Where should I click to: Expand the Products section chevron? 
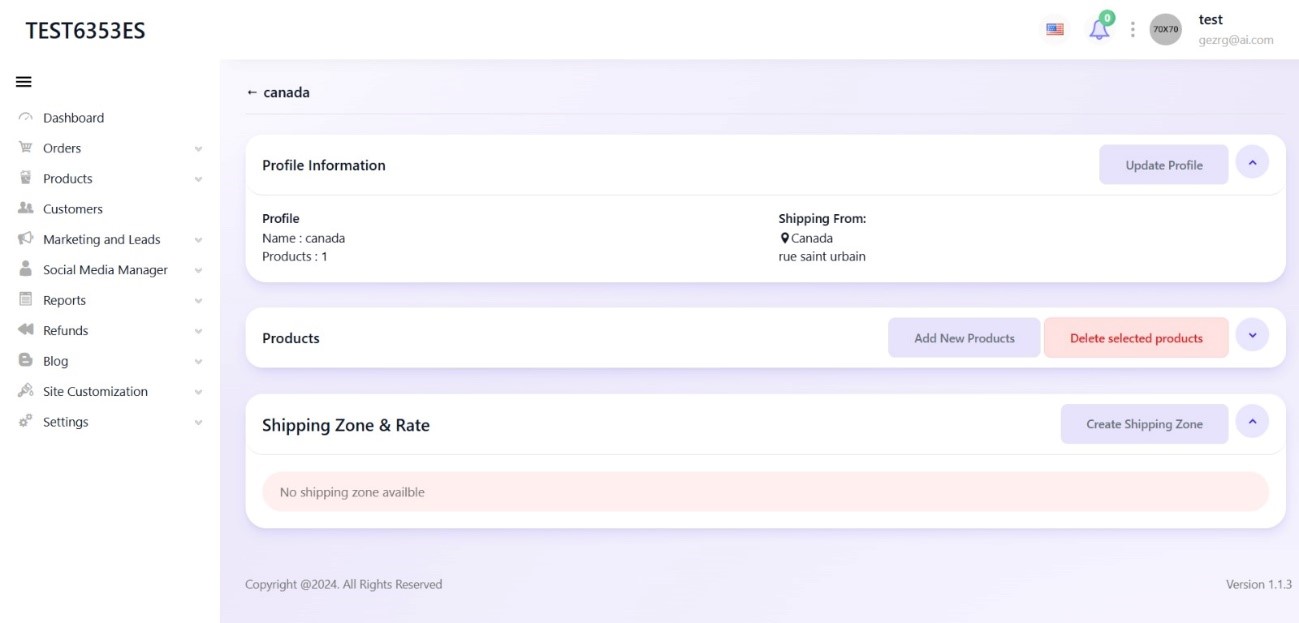click(1252, 335)
